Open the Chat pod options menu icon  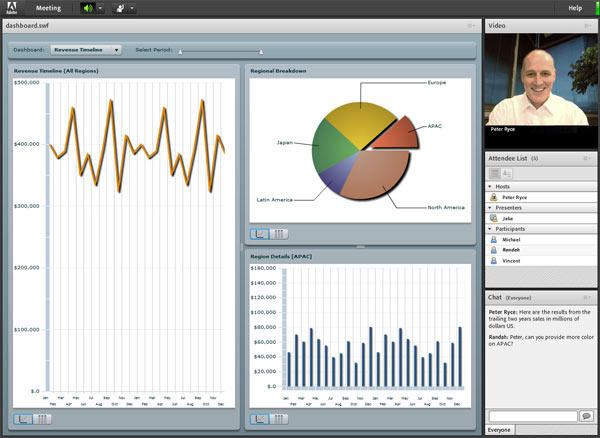point(588,298)
